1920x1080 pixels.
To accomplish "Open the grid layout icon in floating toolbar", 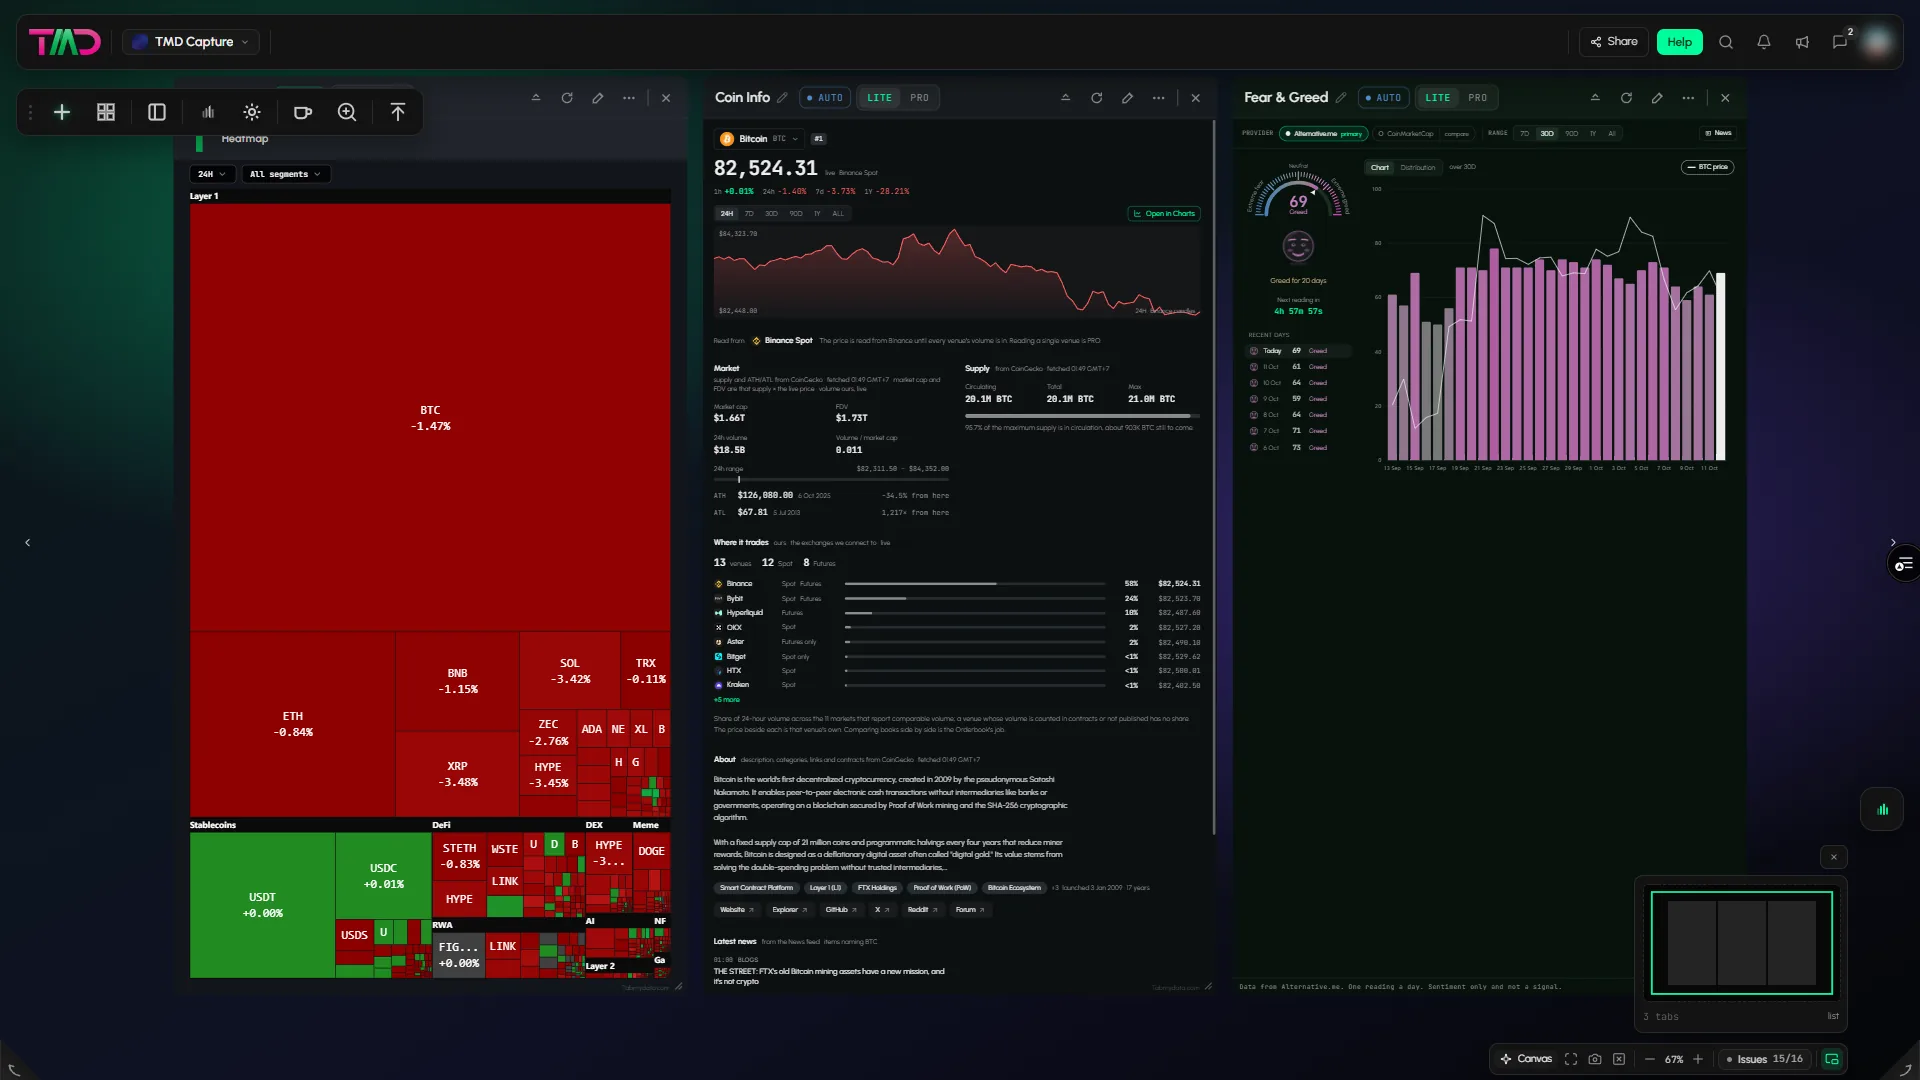I will click(x=106, y=112).
